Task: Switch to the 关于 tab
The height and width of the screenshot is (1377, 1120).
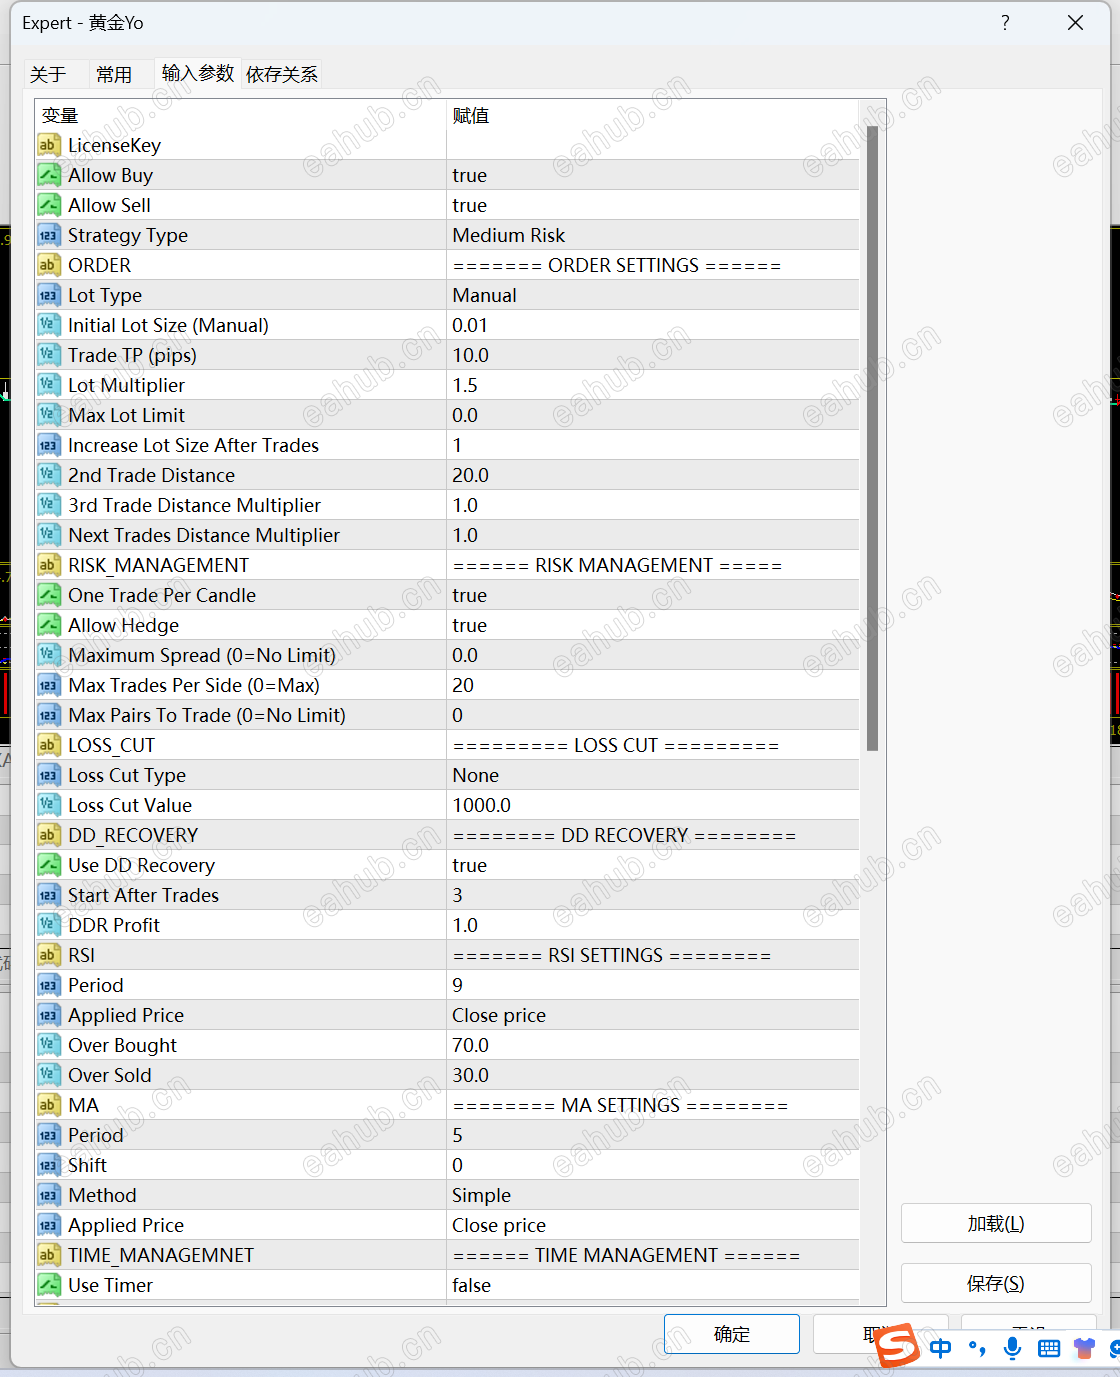Action: 48,74
